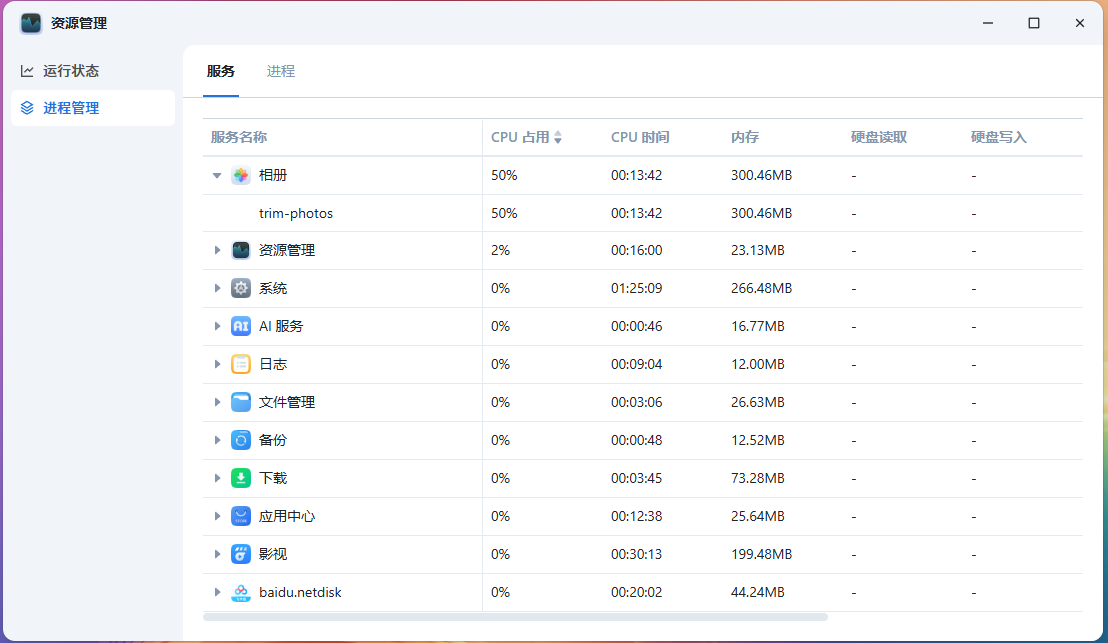Click the 系统 gear icon
The image size is (1108, 643).
241,288
